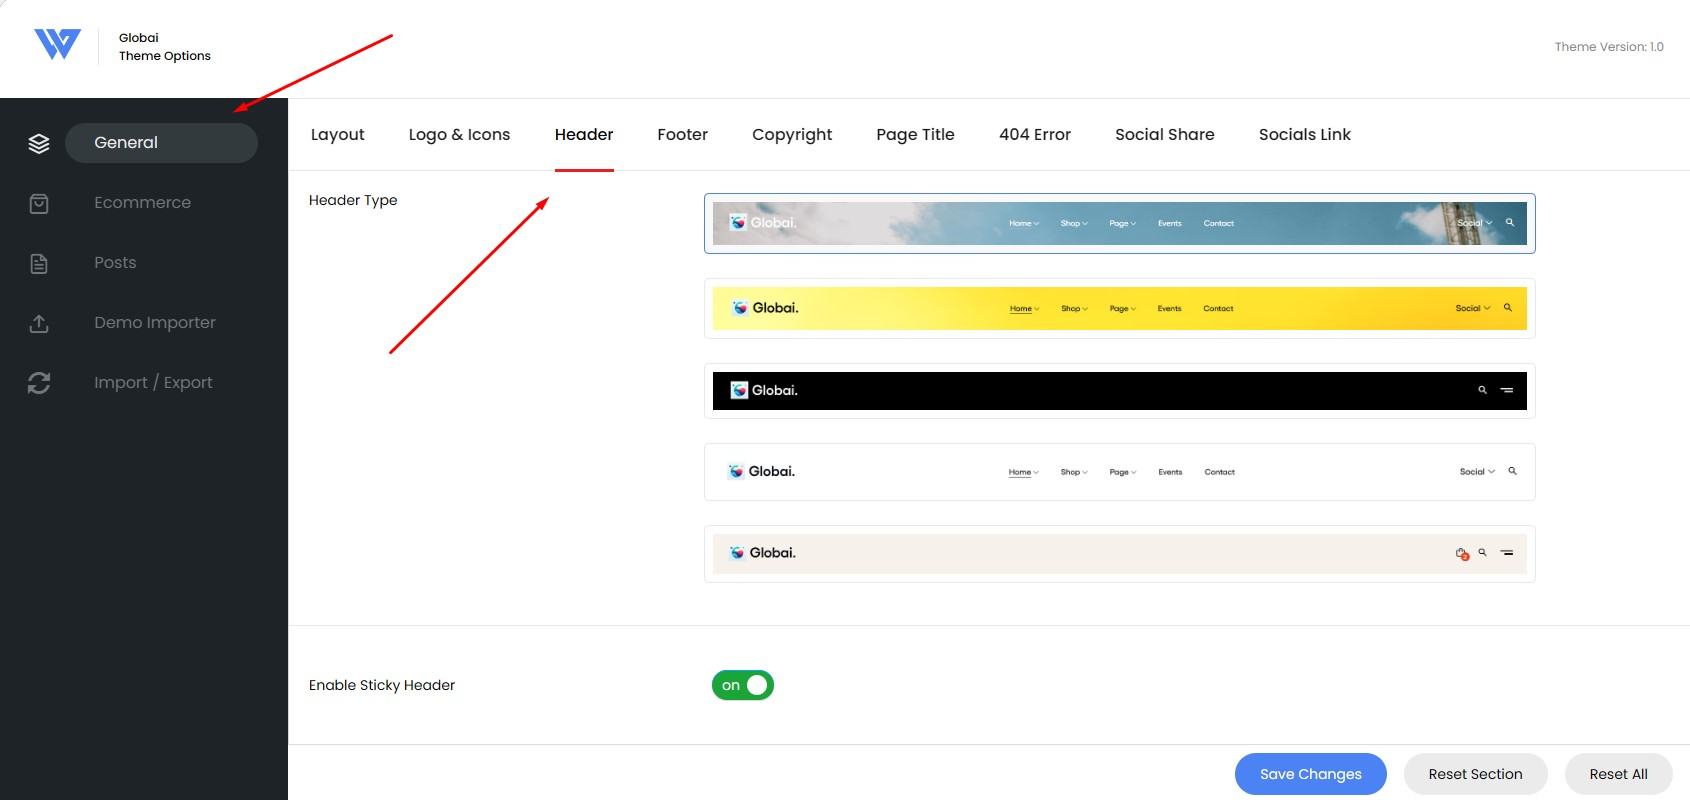Click the Reset All button
The height and width of the screenshot is (800, 1690).
click(x=1618, y=774)
